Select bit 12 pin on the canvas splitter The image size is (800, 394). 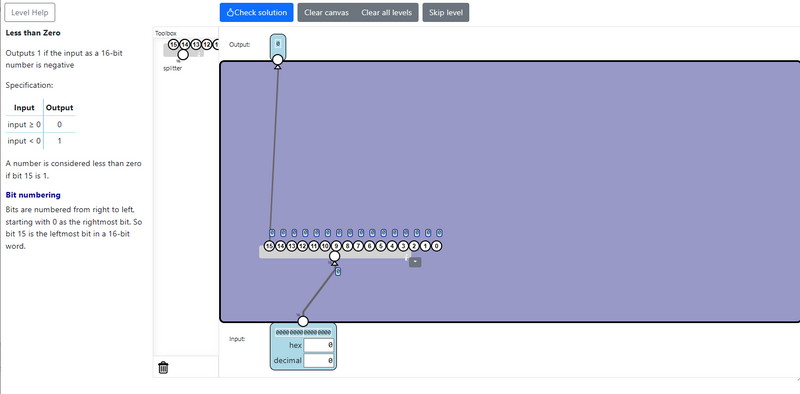tap(303, 246)
